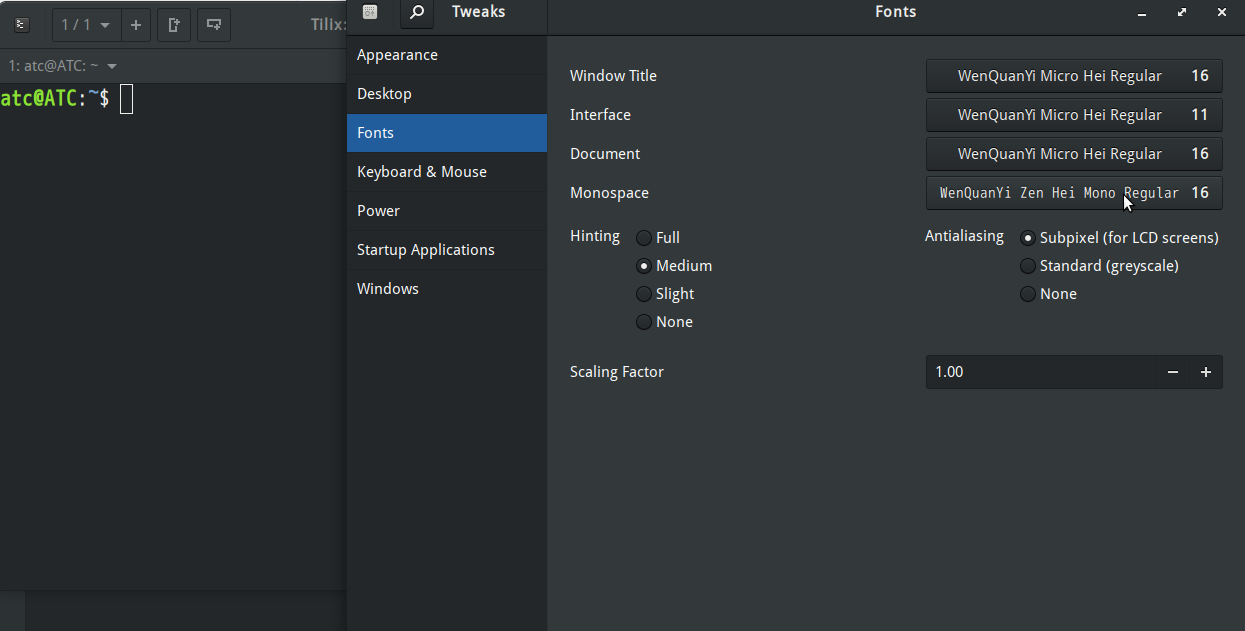Open the Tweaks application menu icon
1245x631 pixels.
(370, 13)
